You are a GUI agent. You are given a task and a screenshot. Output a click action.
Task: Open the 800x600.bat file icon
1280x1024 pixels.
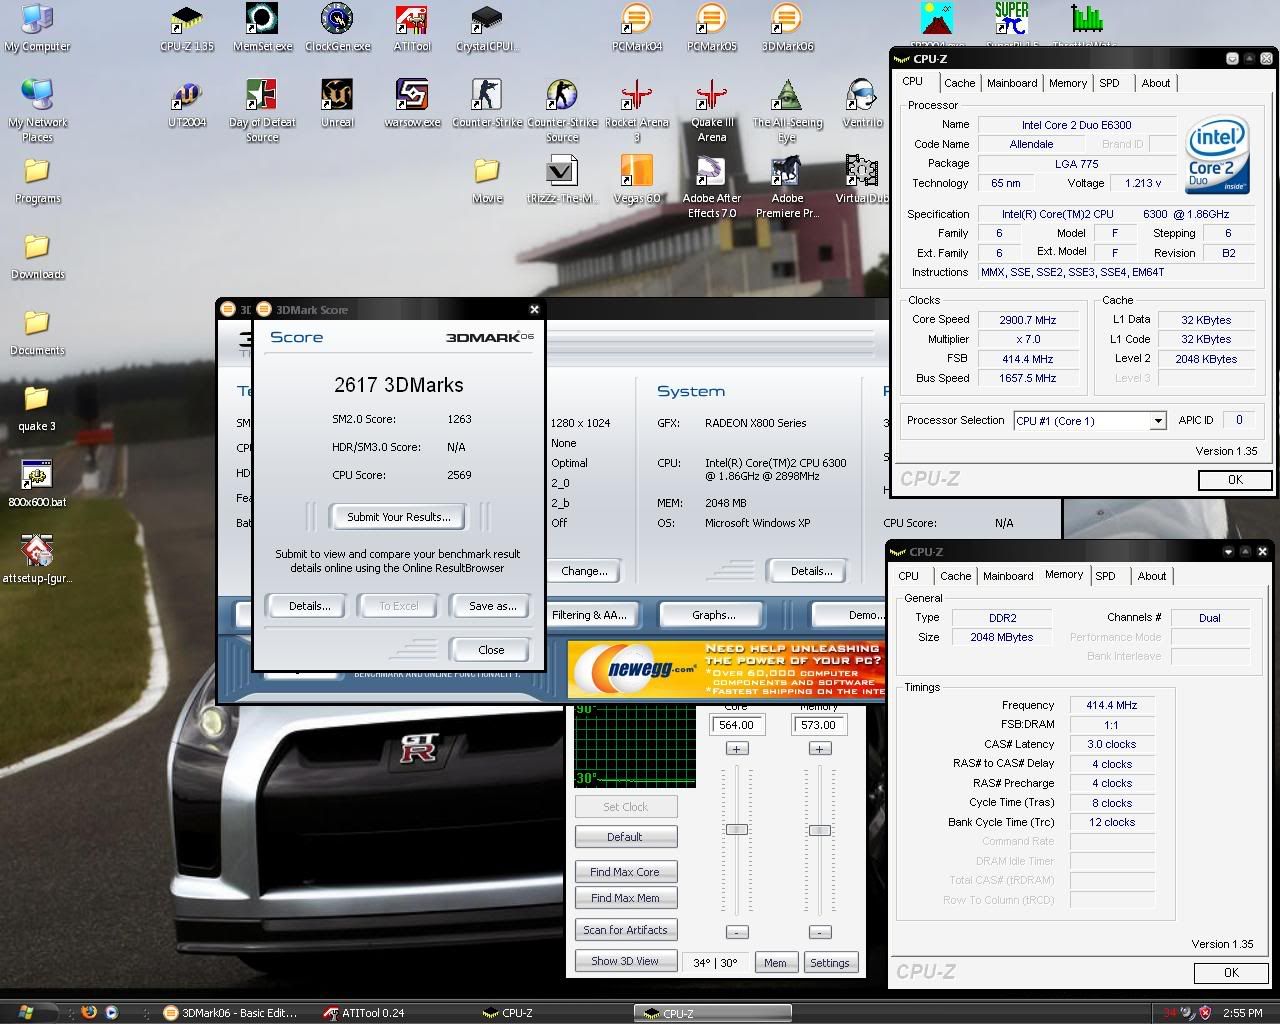coord(37,483)
